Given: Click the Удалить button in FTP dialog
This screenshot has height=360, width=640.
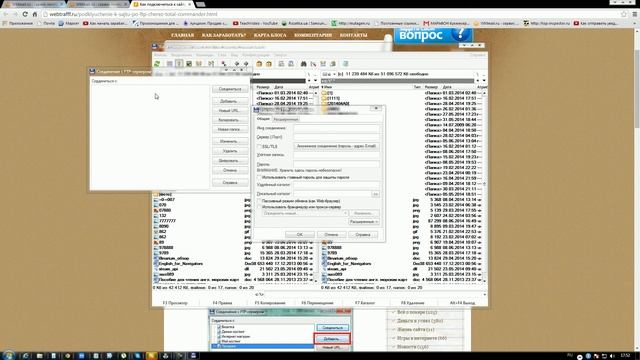Looking at the screenshot, I should (x=230, y=151).
